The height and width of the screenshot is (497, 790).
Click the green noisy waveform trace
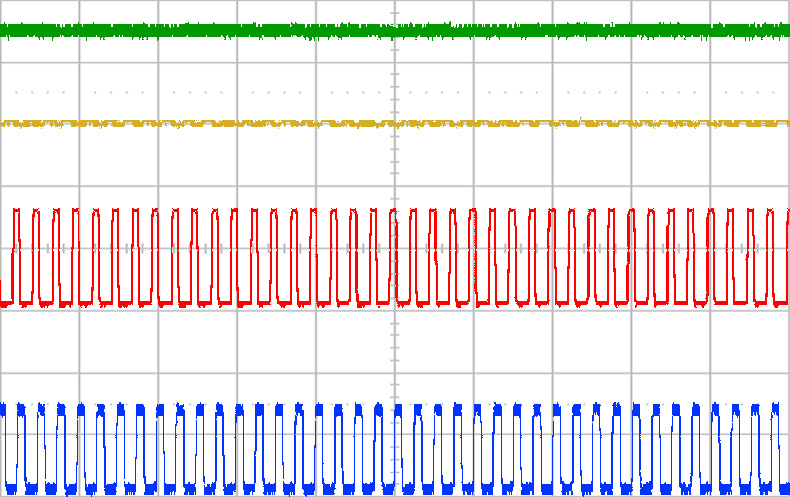200,31
